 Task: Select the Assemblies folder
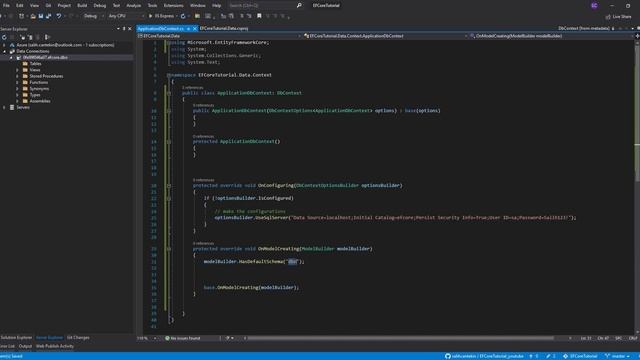[x=40, y=101]
